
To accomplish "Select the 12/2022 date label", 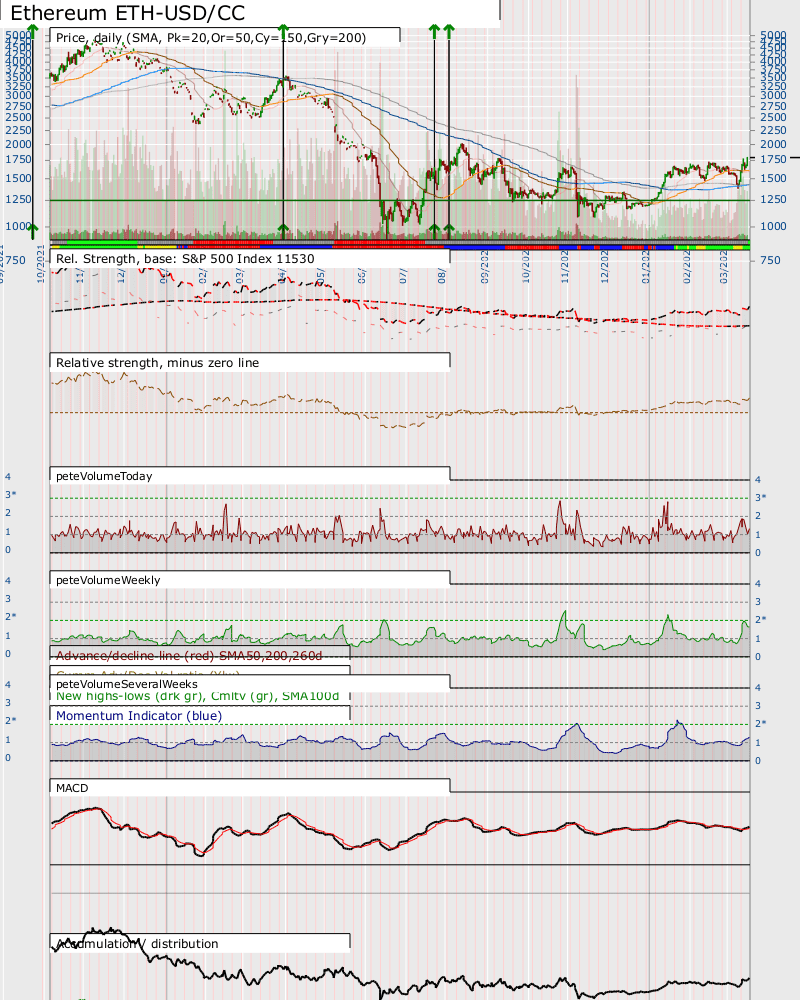I will pyautogui.click(x=605, y=267).
